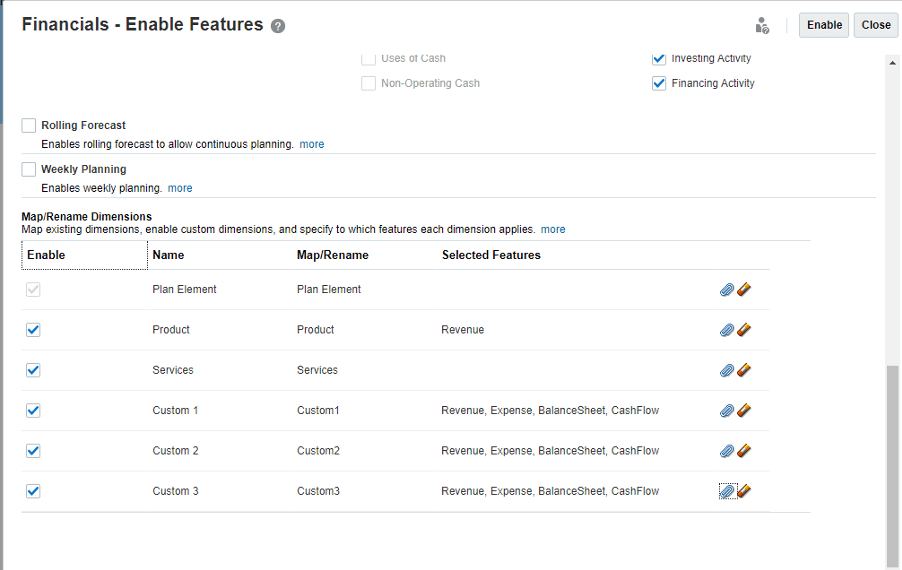Click the paperclip icon in Product row
This screenshot has height=570, width=902.
pos(727,330)
